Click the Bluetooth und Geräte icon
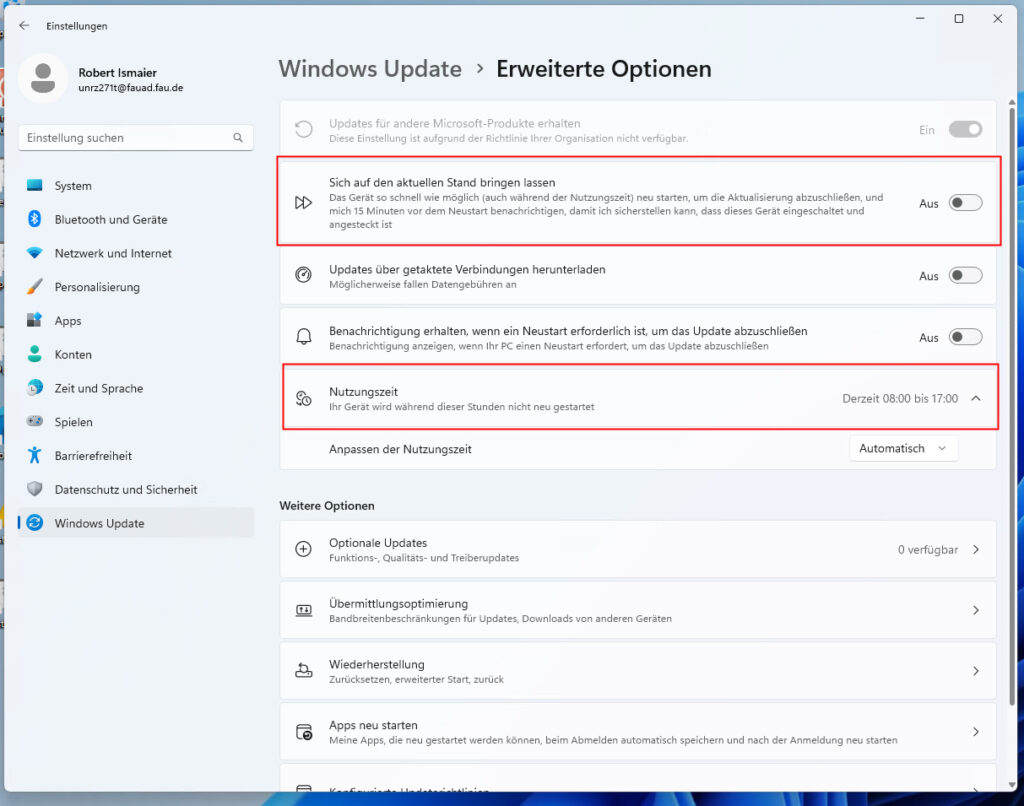The width and height of the screenshot is (1024, 806). (x=35, y=220)
